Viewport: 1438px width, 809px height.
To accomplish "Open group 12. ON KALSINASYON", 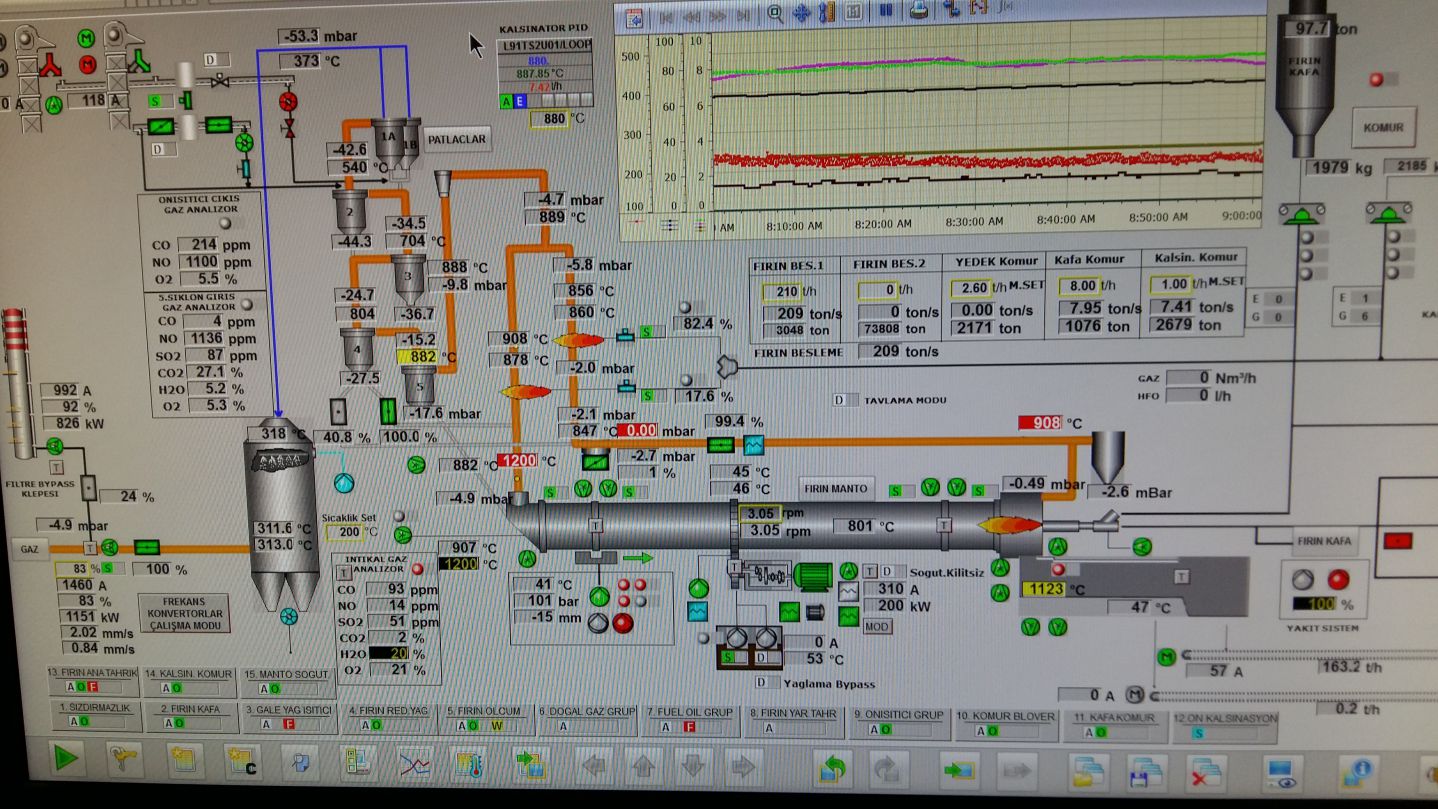I will (x=1226, y=725).
